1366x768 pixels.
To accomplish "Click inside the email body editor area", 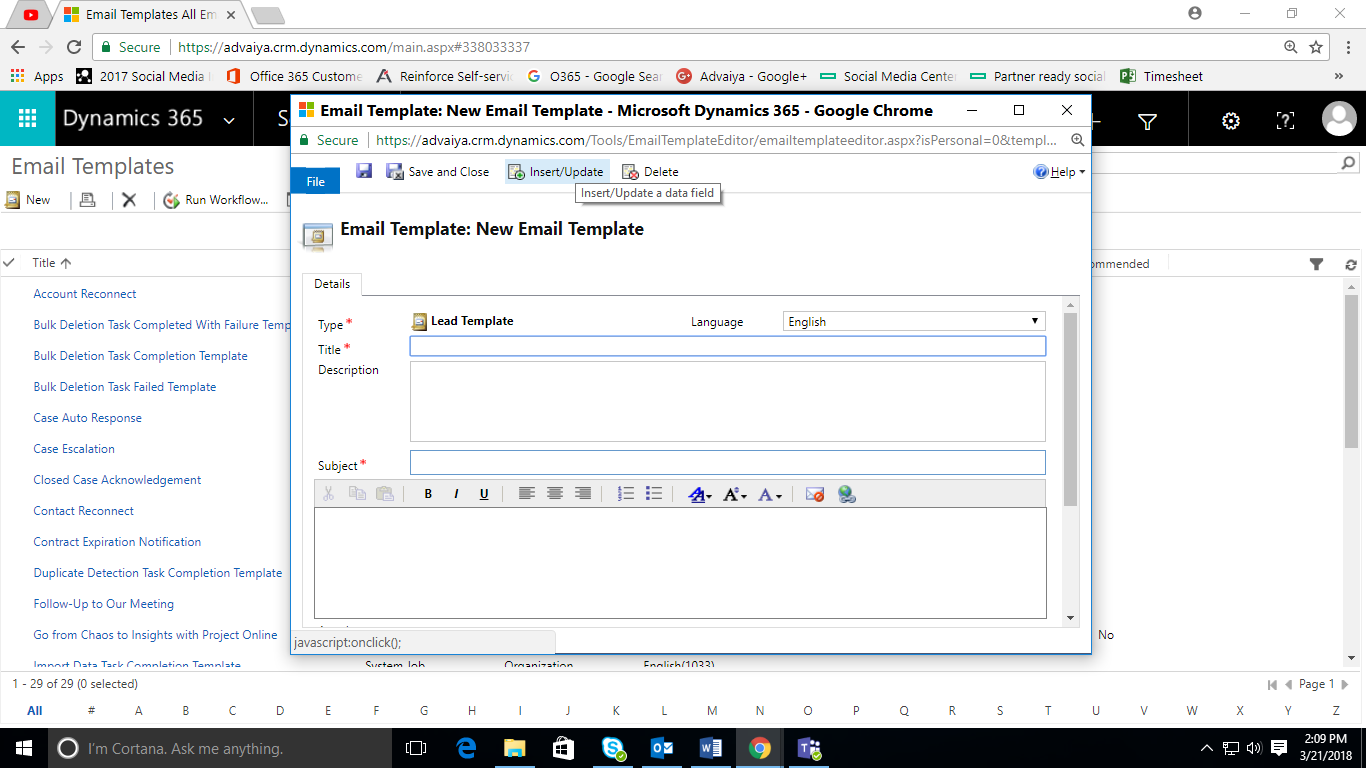I will (680, 562).
